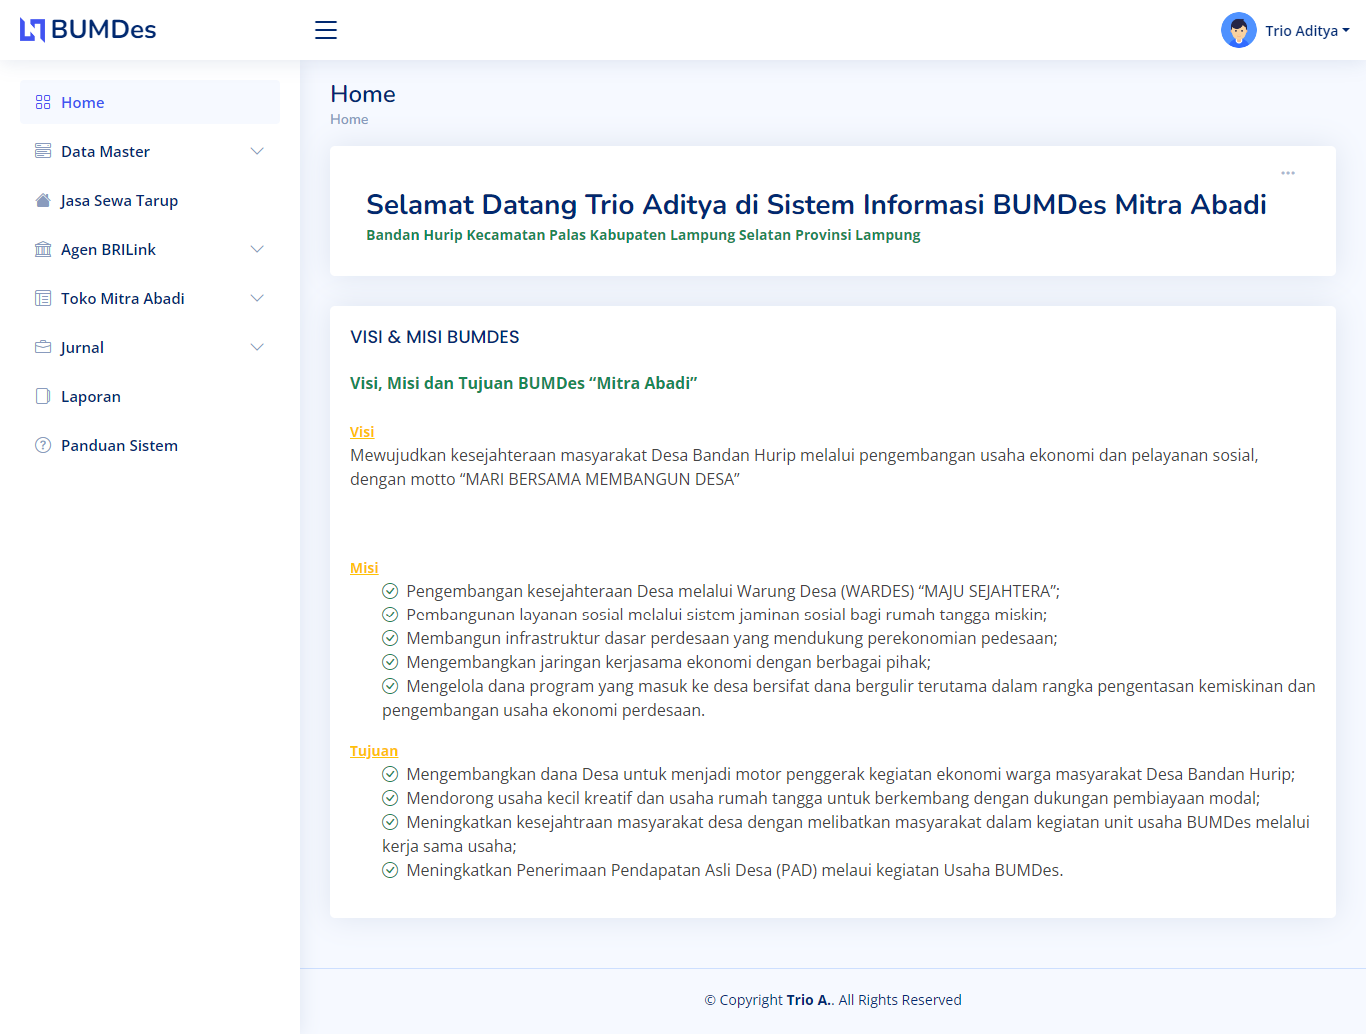Click the user avatar picture
1366x1036 pixels.
click(x=1238, y=30)
